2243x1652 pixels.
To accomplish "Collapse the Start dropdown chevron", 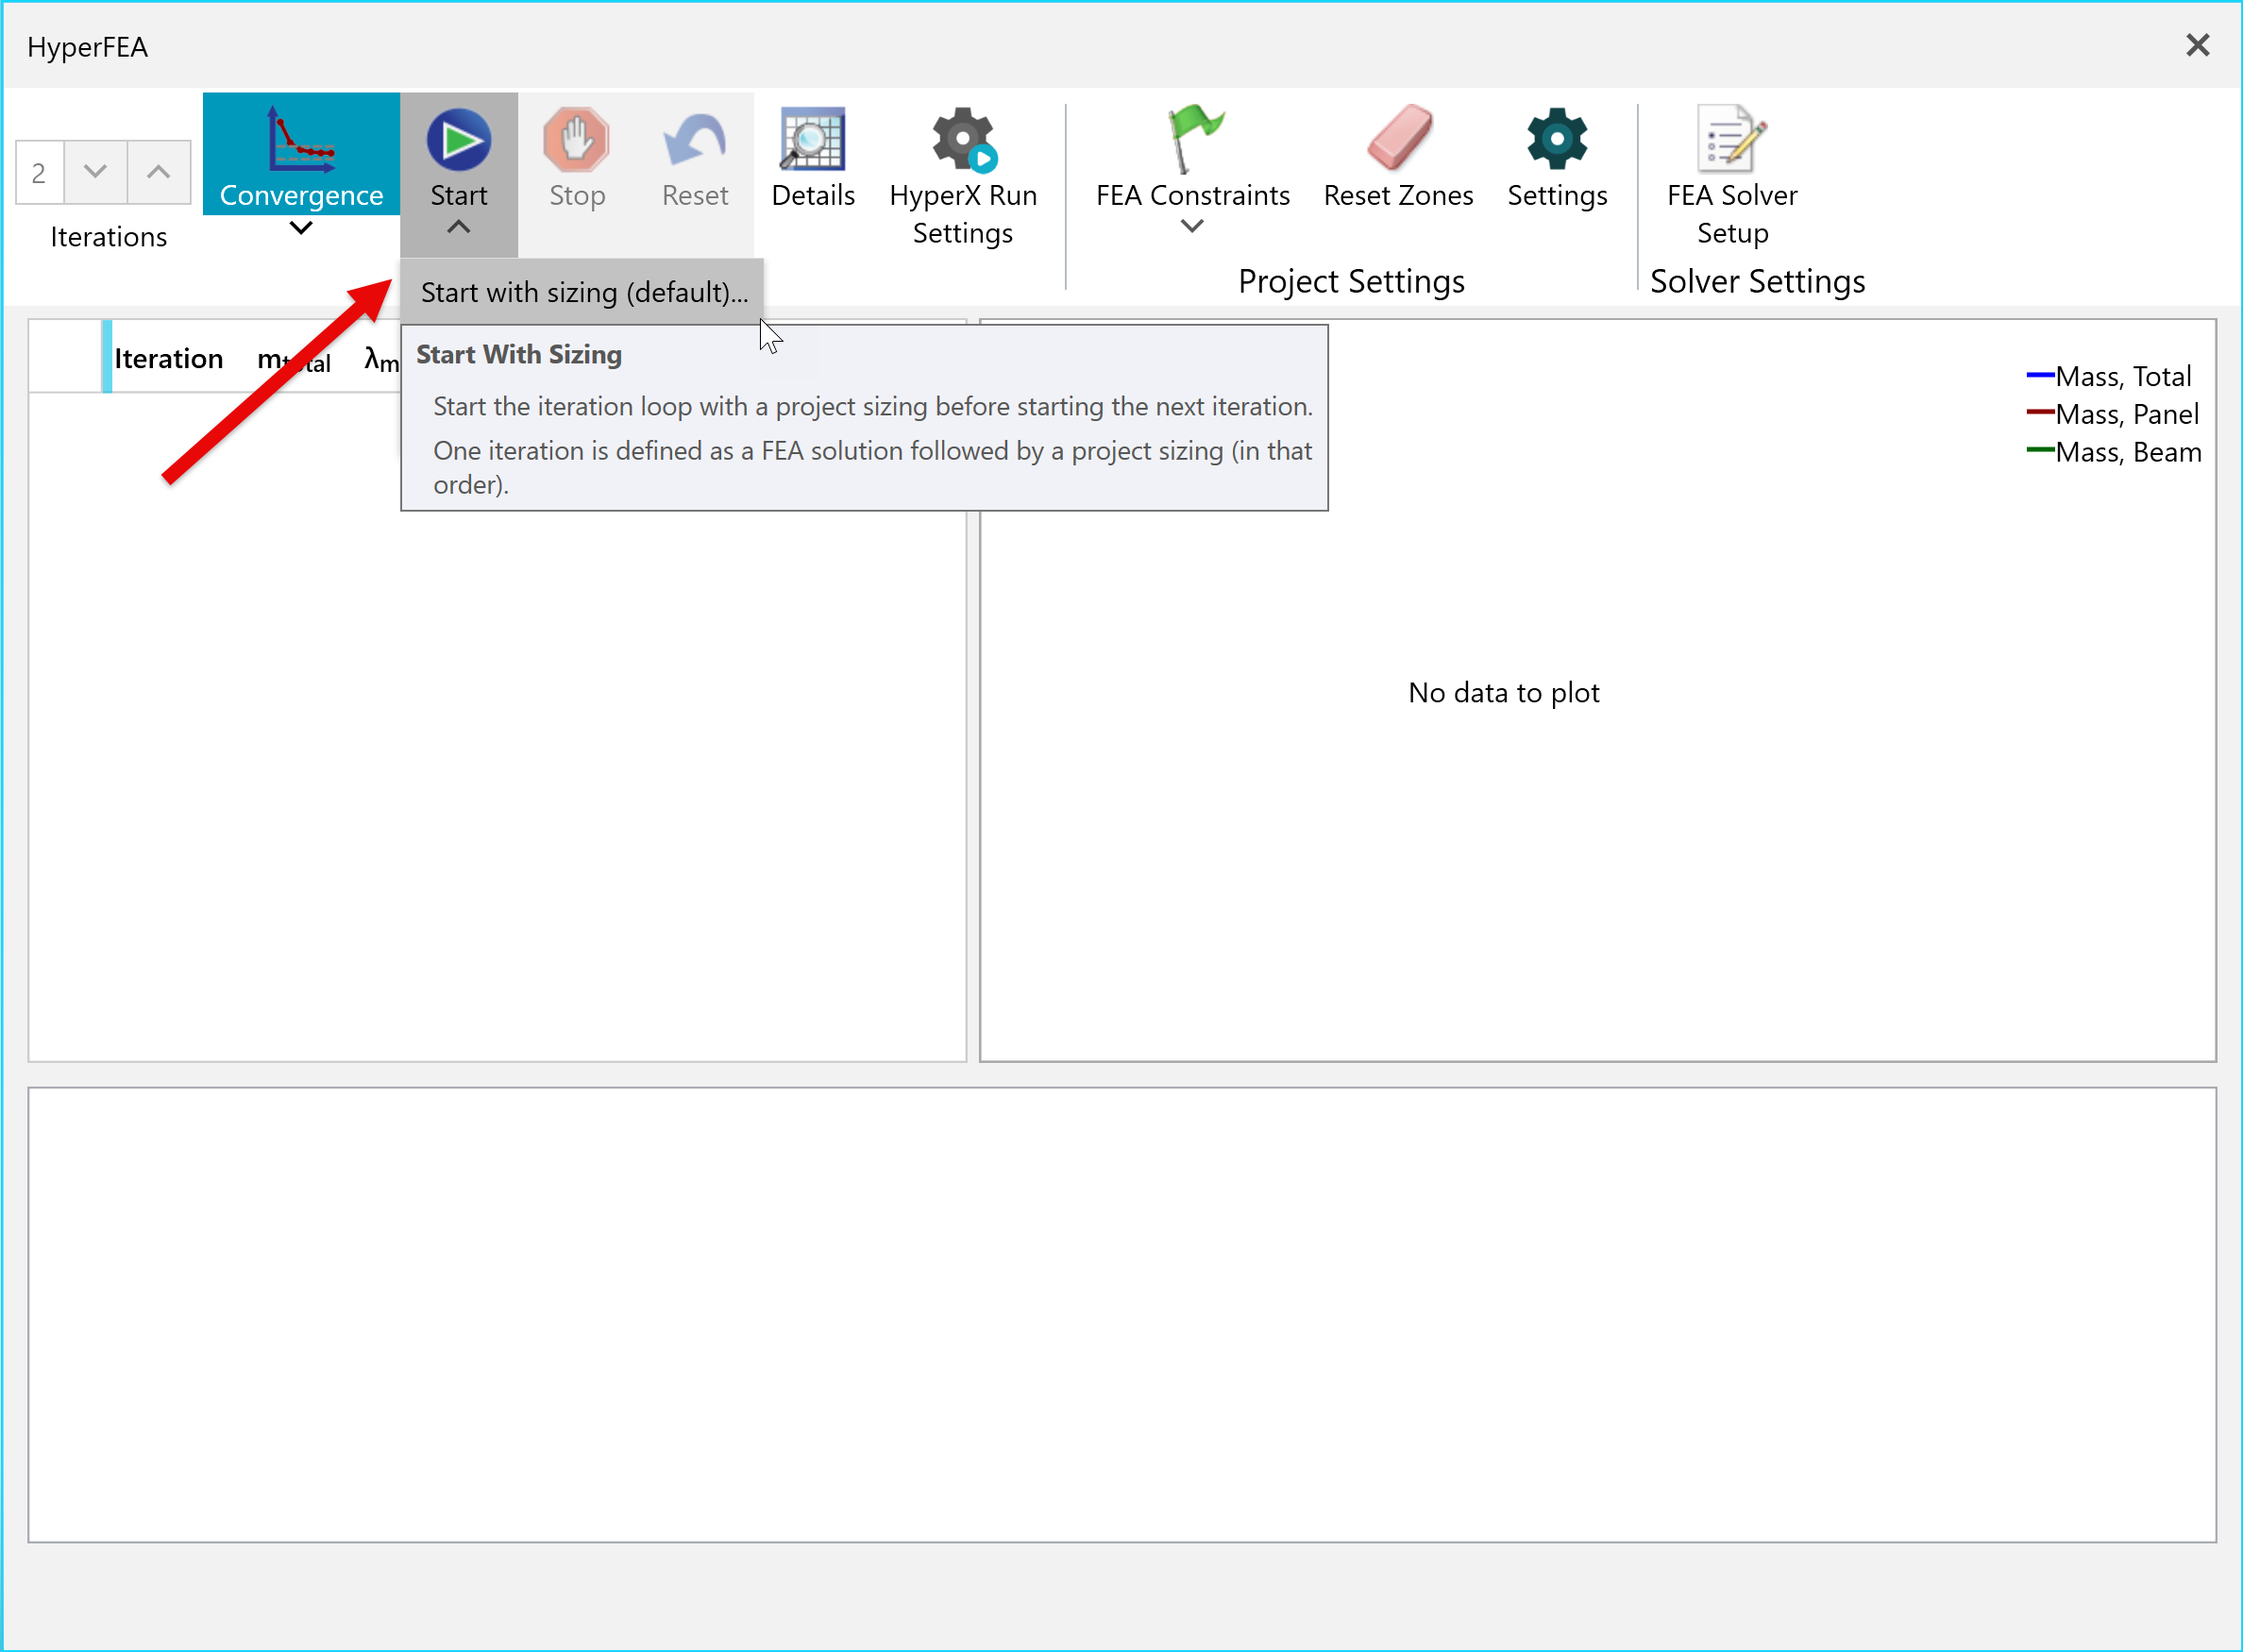I will pos(458,227).
